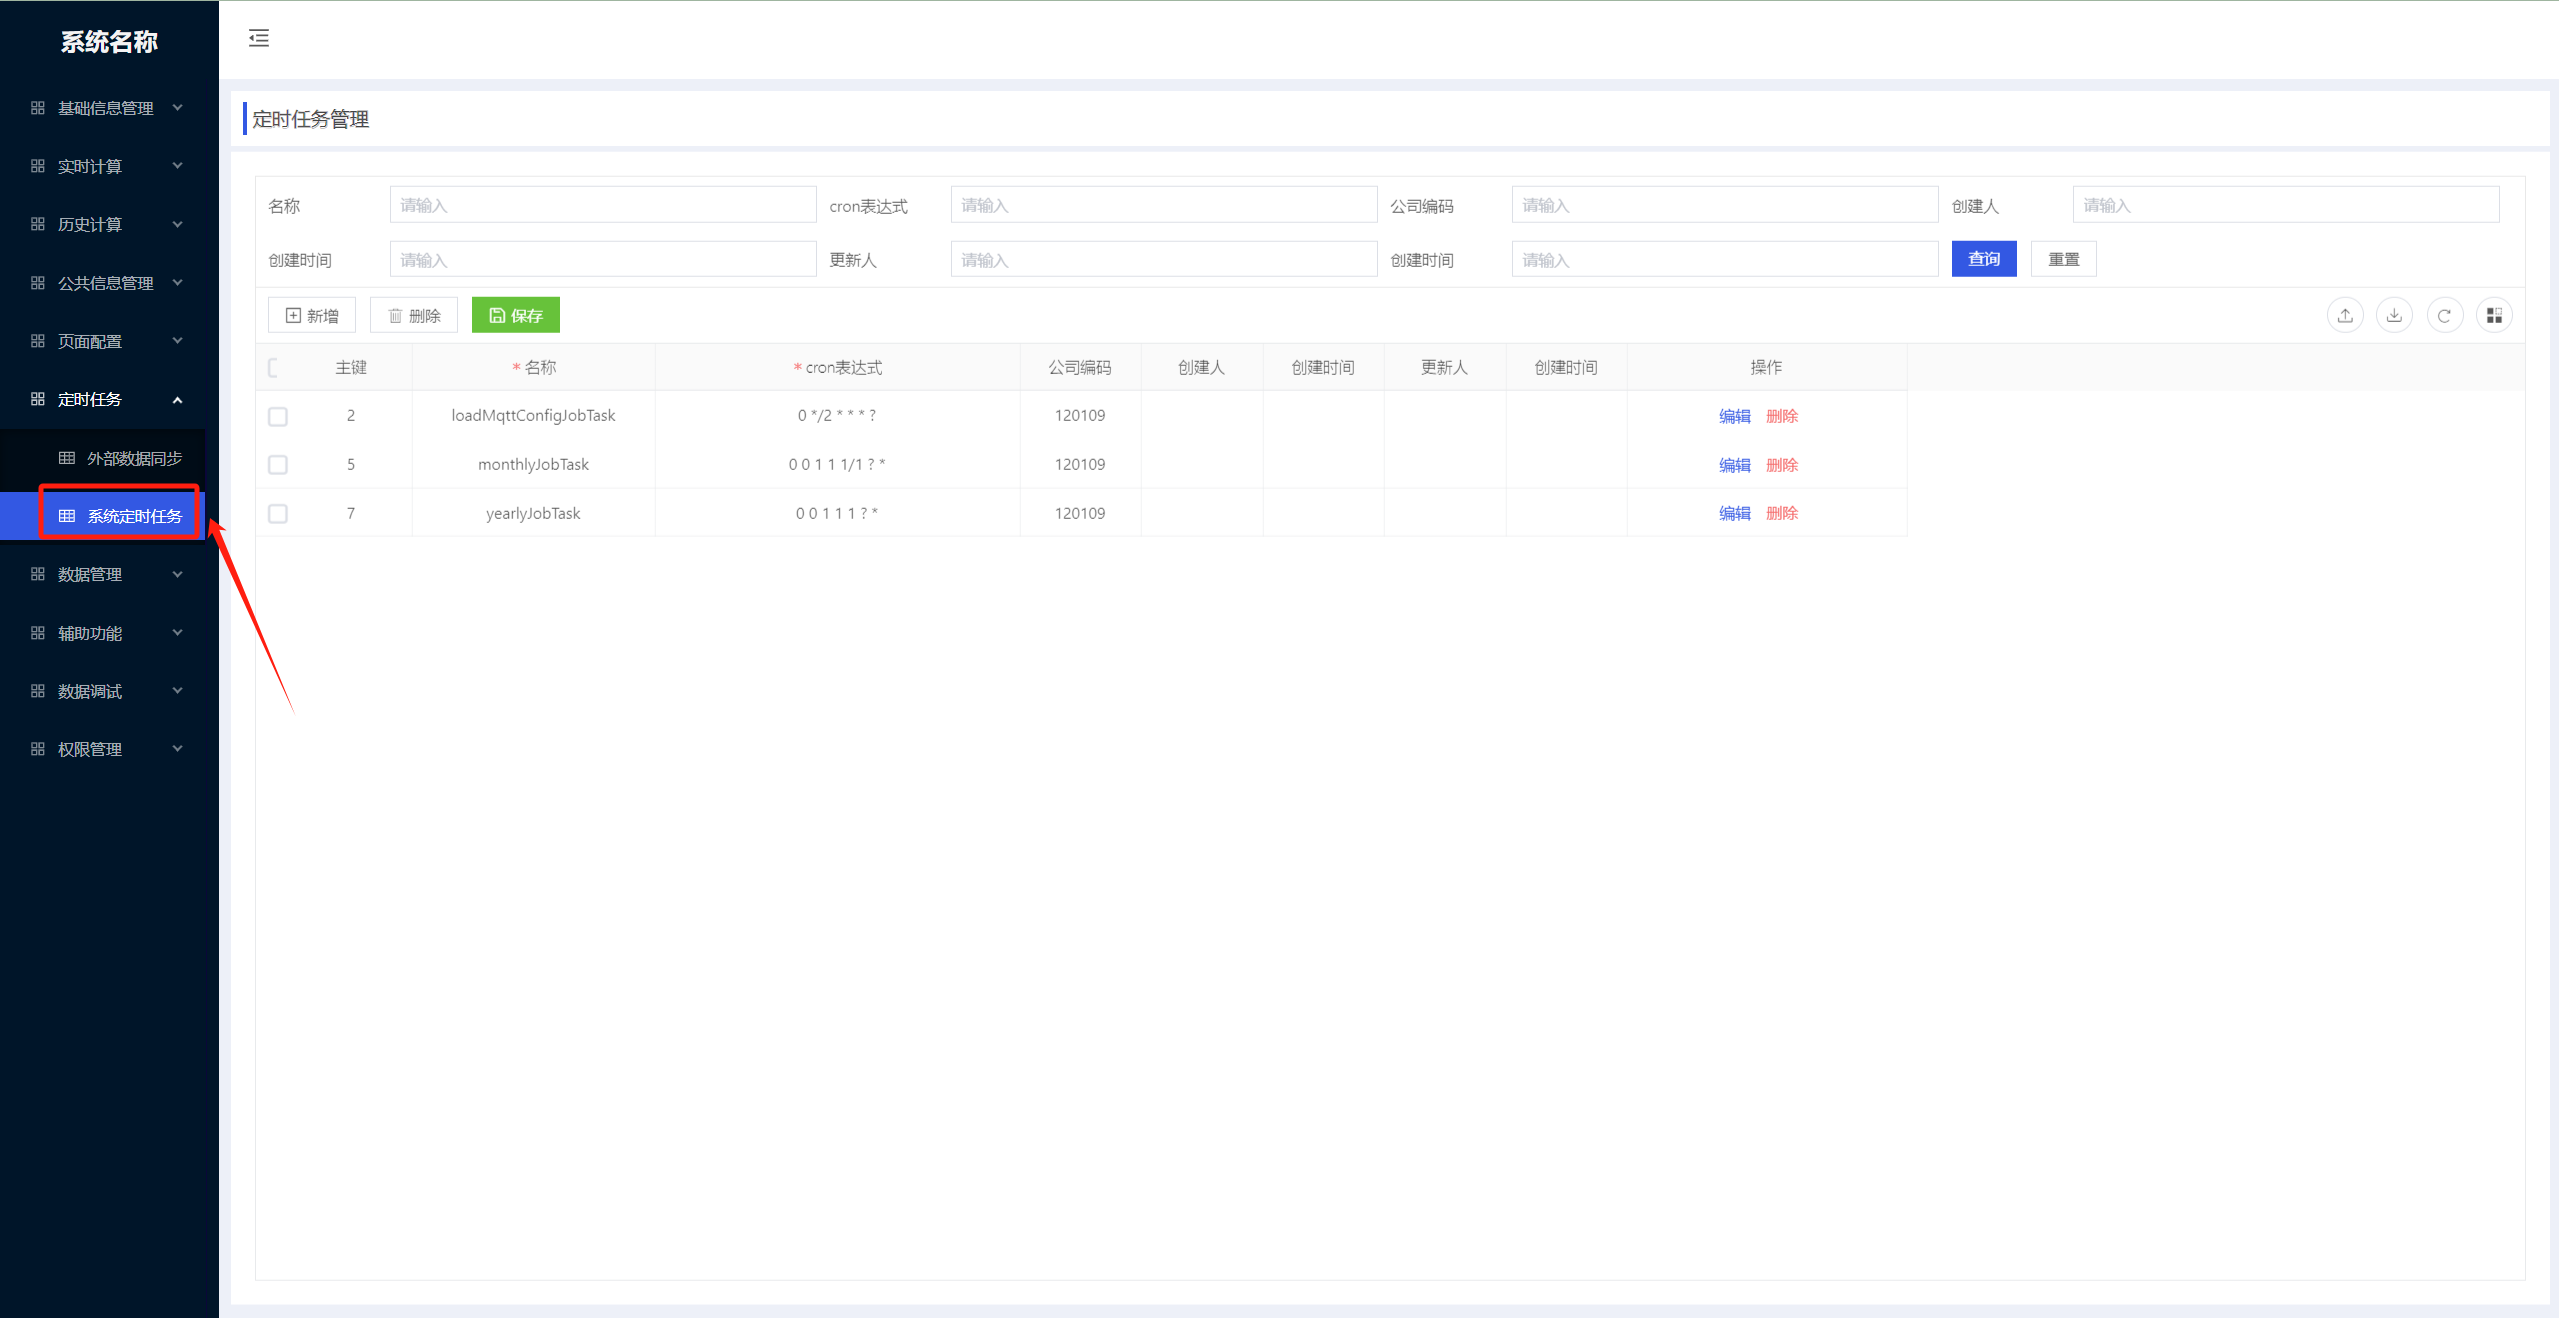Expand 数据管理 using its chevron
Viewport: 2559px width, 1318px height.
point(178,574)
